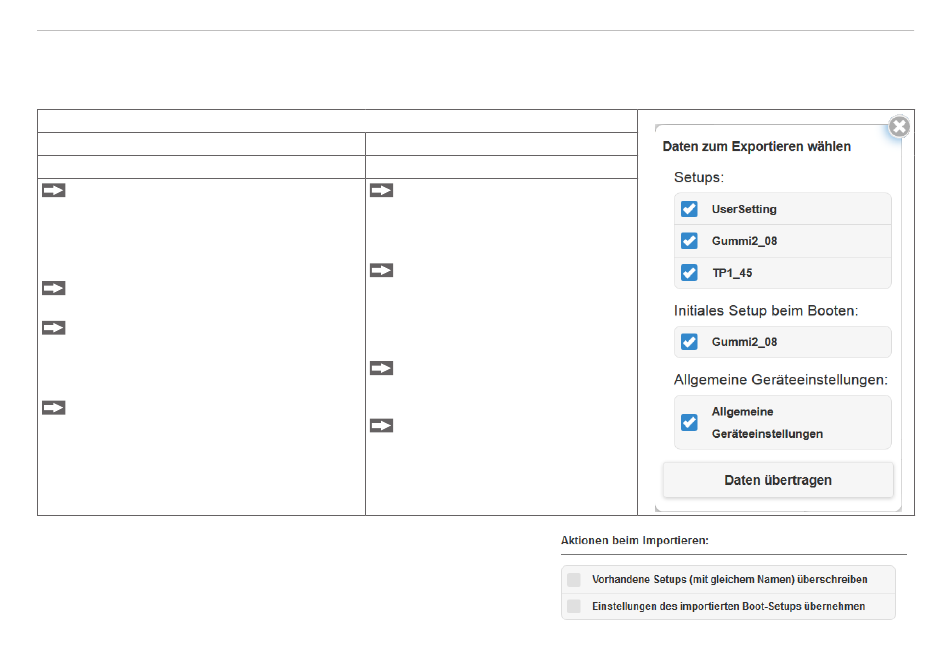This screenshot has height=665, width=950.
Task: Click the last arrow icon in left column
Action: 53,408
